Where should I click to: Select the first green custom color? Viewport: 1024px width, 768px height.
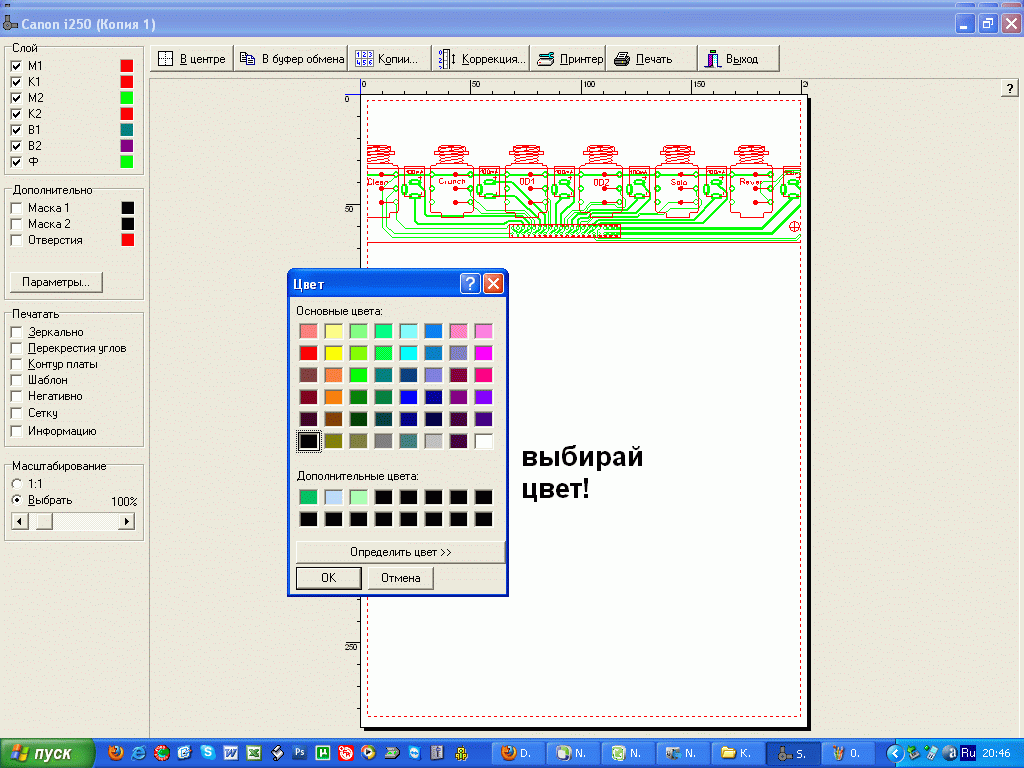click(x=308, y=497)
